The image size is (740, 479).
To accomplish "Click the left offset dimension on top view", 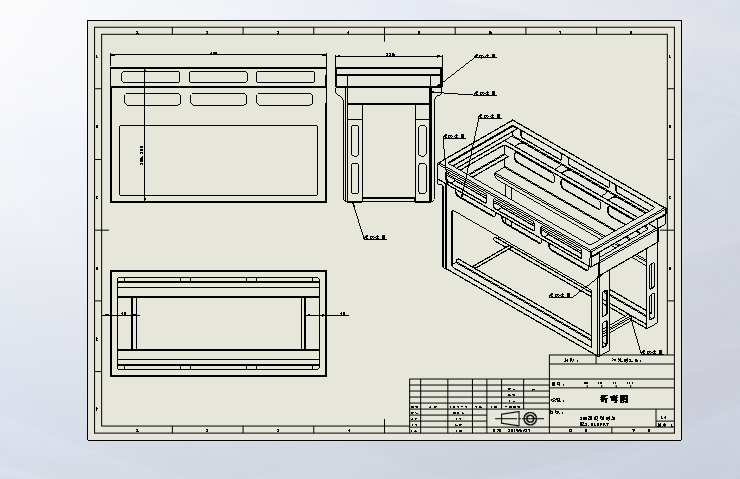I will click(x=124, y=313).
